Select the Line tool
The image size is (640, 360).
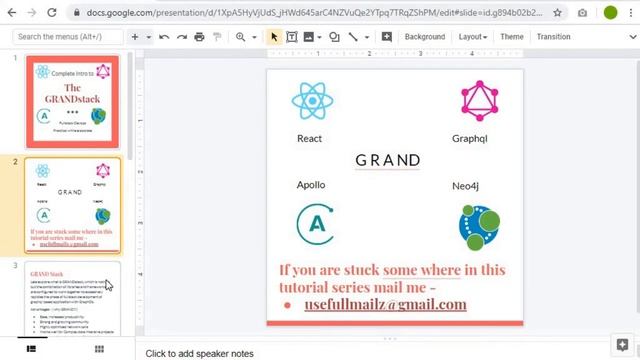353,37
